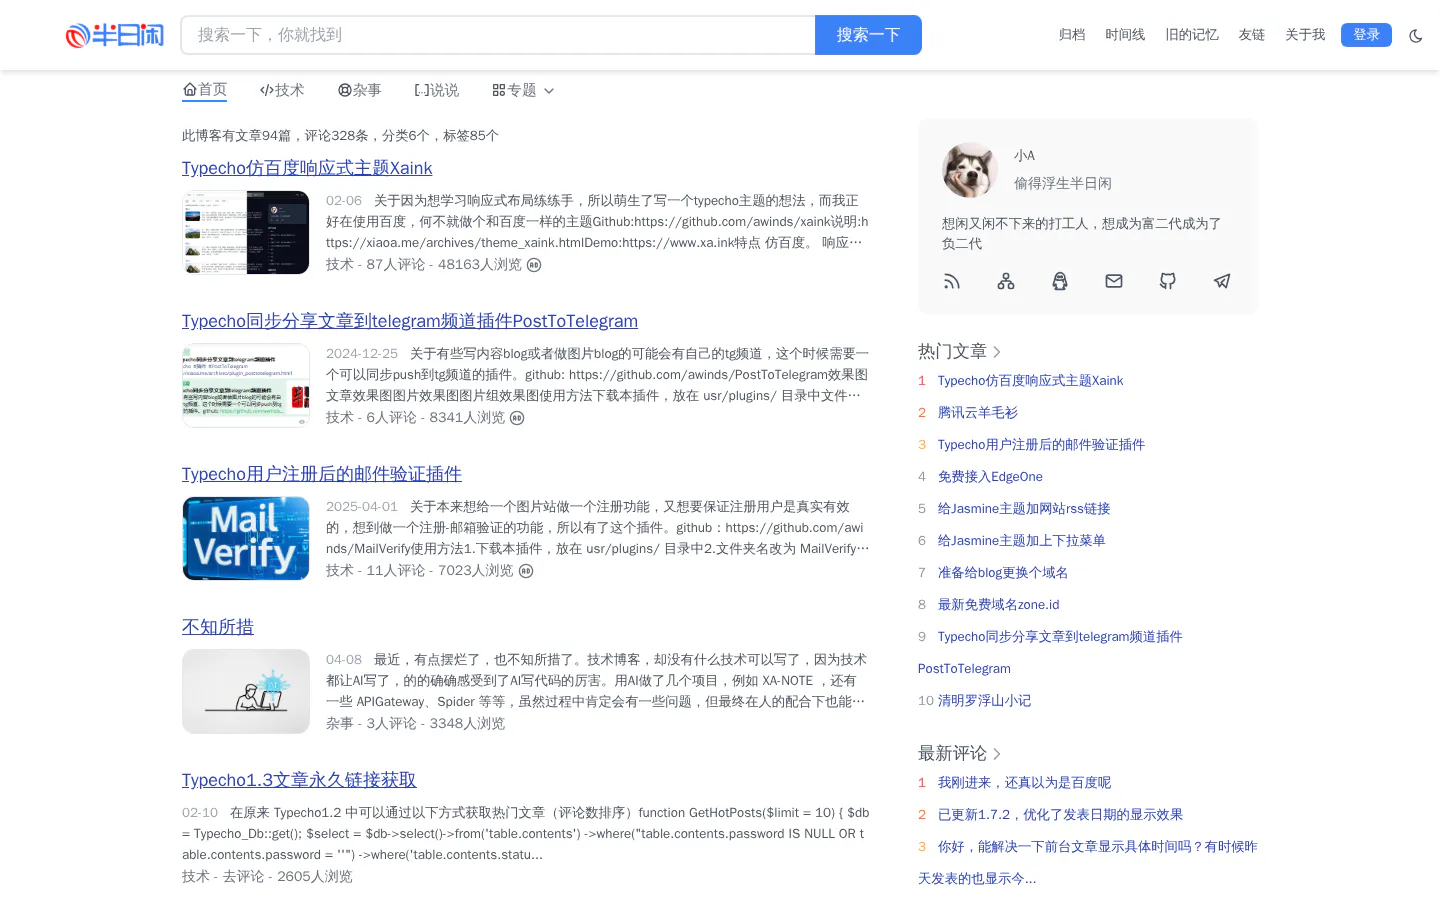Open the GitHub icon in profile card

click(1168, 281)
